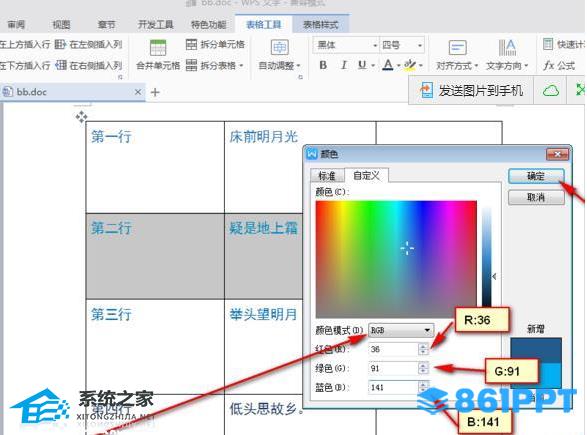Screen dimensions: 587x435
Task: Toggle Italic formatting button
Action: pos(344,65)
